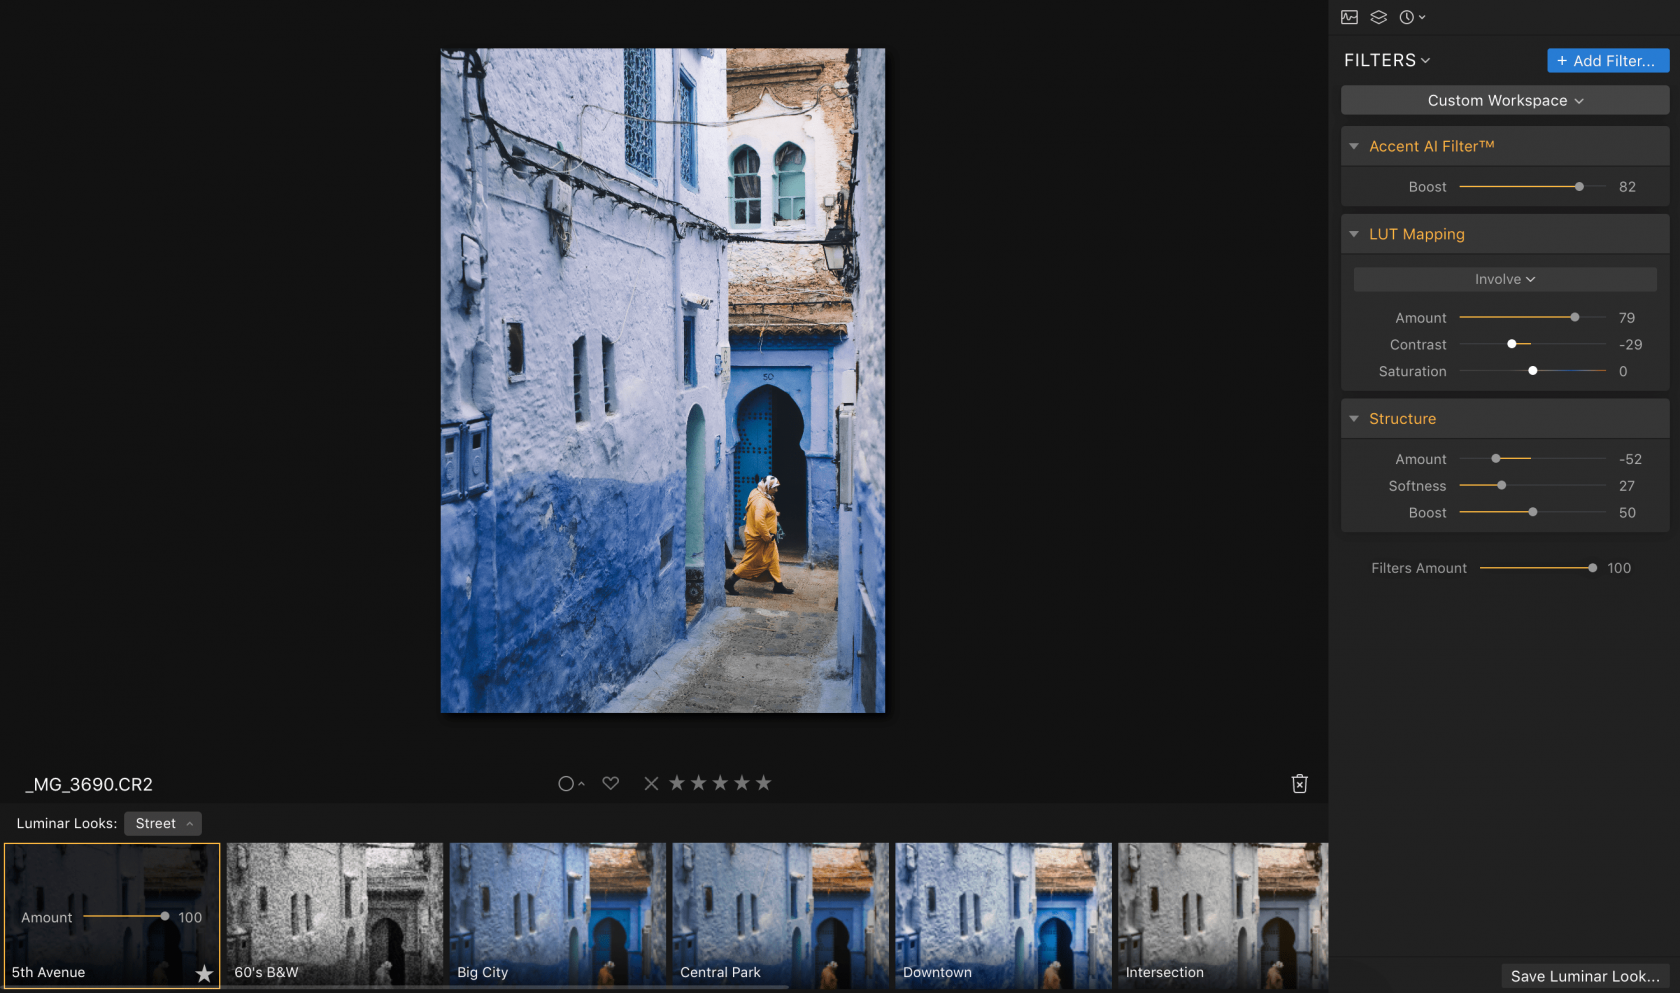Open the Layers panel icon

(1378, 17)
